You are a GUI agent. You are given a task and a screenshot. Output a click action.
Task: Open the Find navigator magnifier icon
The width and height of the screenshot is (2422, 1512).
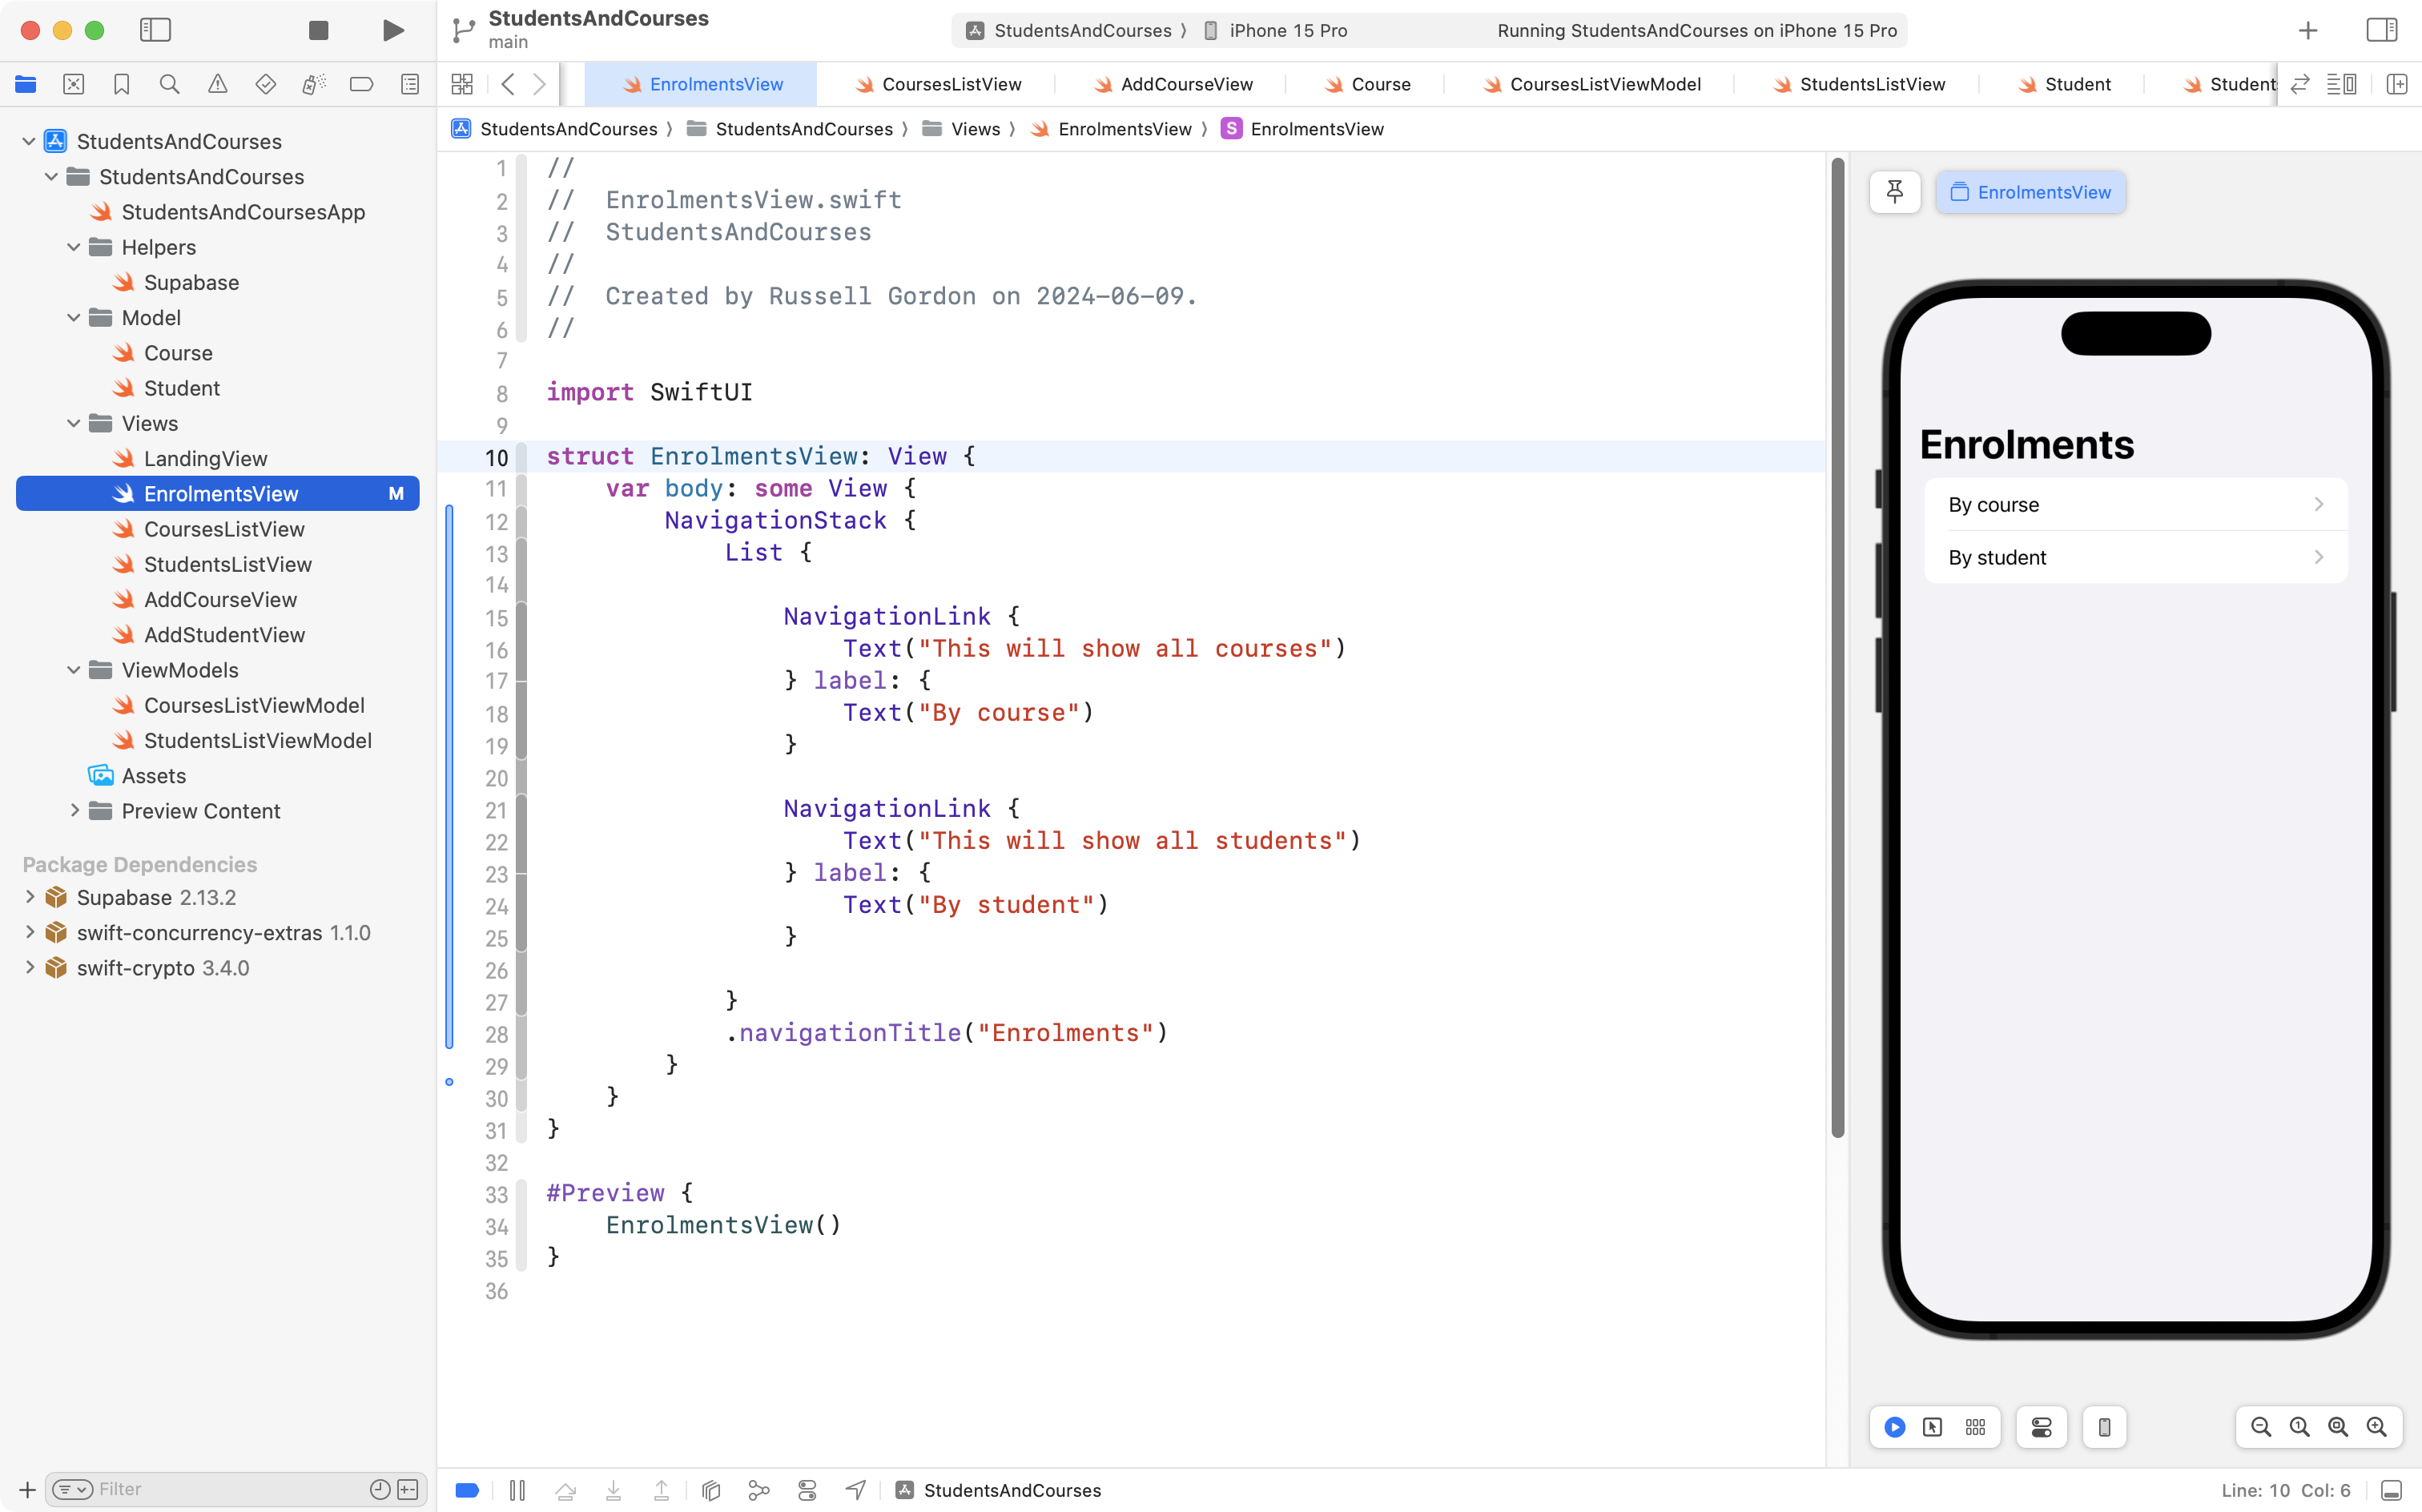tap(169, 84)
